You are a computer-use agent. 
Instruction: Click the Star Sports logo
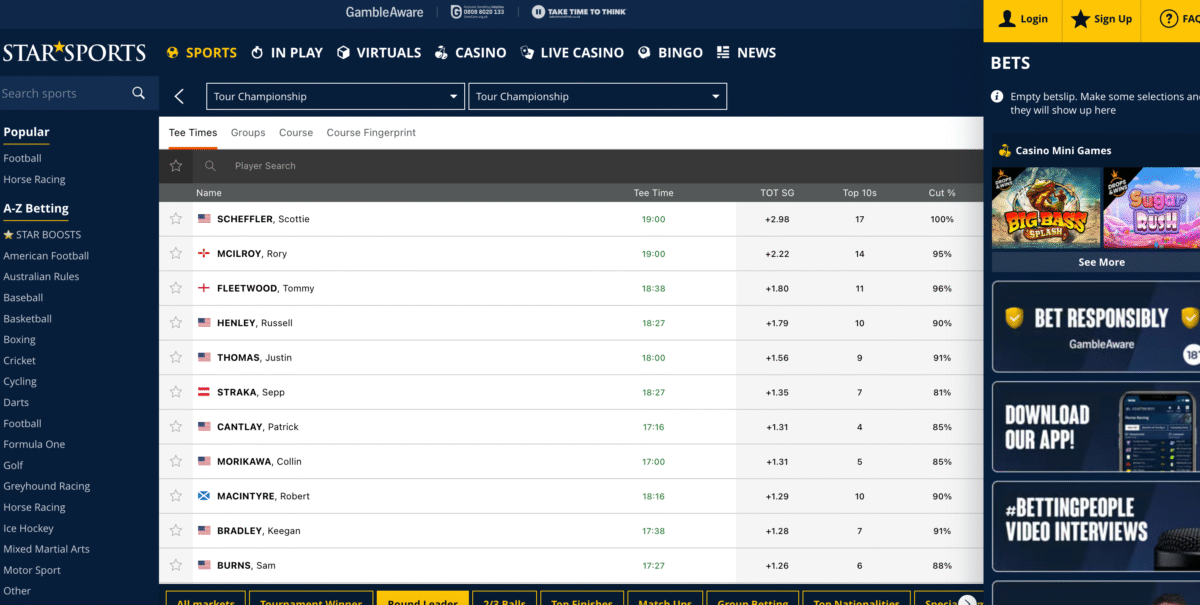(x=74, y=53)
